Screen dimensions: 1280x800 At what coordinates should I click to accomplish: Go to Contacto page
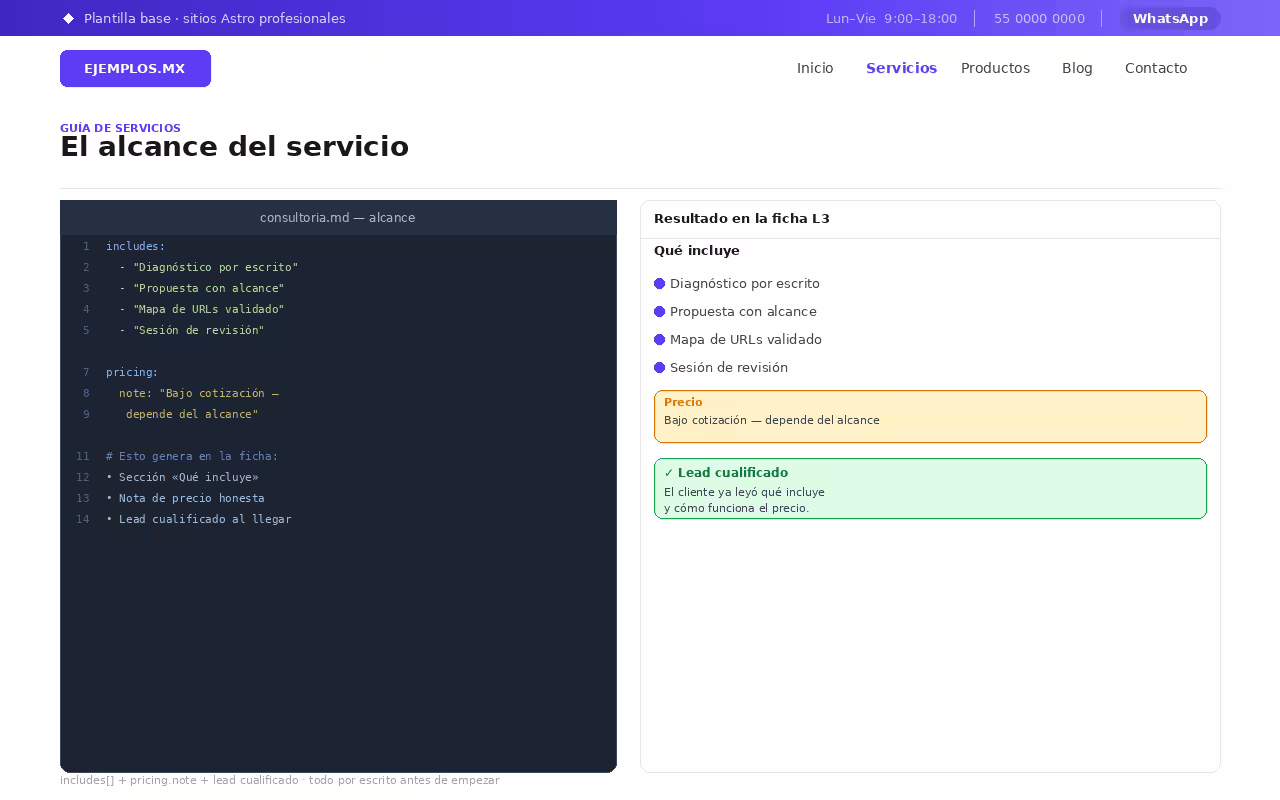pyautogui.click(x=1156, y=68)
